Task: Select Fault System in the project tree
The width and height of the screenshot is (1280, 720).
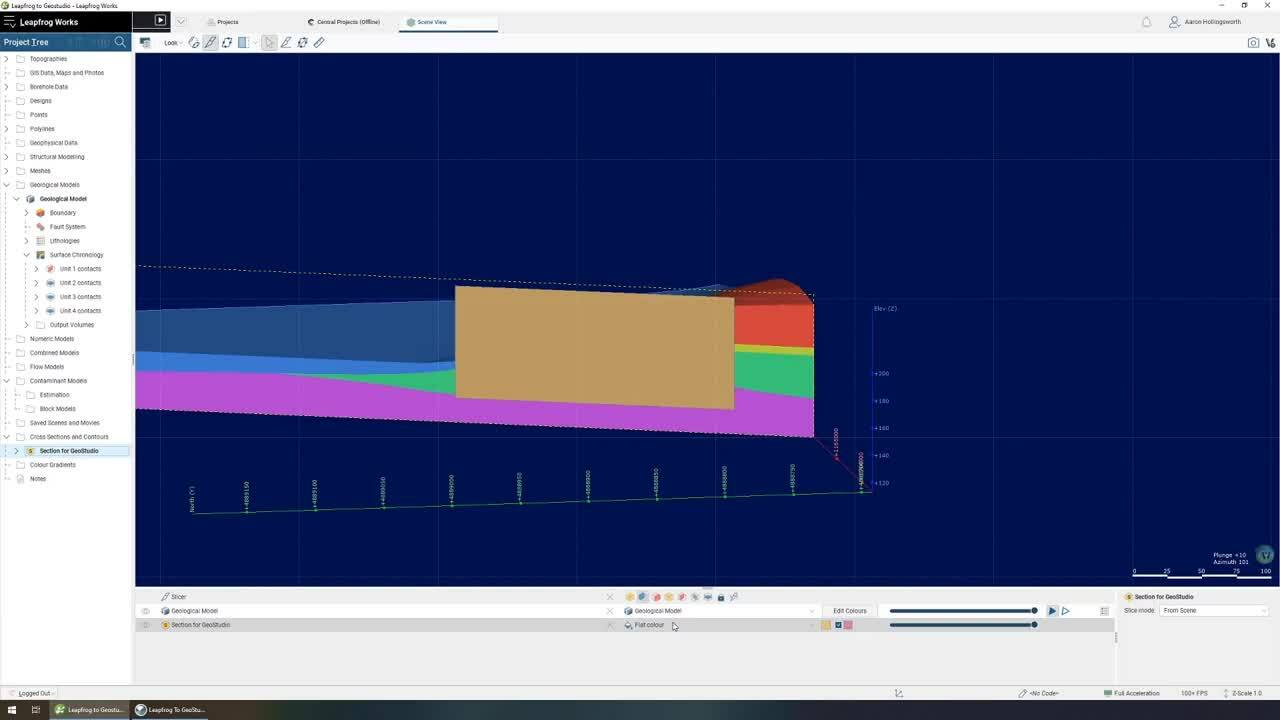Action: pyautogui.click(x=67, y=227)
